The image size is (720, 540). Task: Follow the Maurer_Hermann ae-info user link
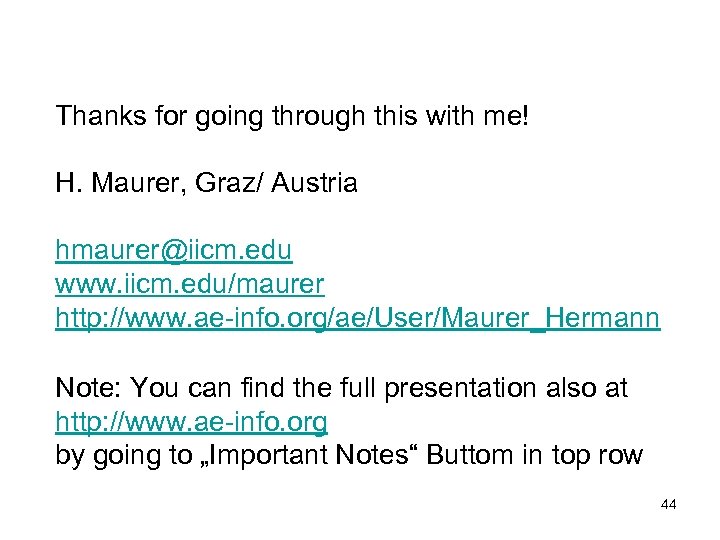(358, 319)
